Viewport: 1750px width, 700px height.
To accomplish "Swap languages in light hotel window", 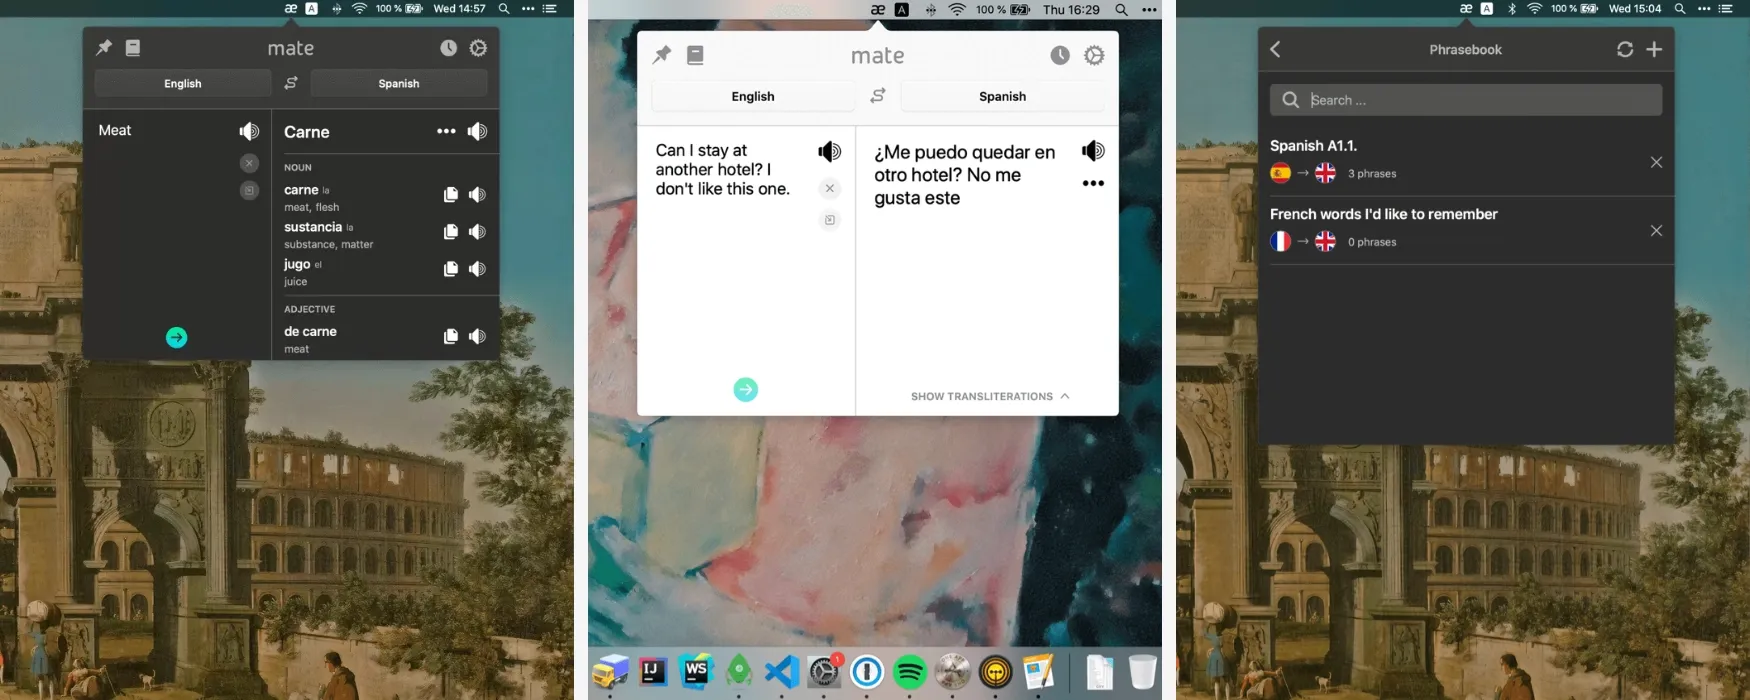I will point(878,96).
